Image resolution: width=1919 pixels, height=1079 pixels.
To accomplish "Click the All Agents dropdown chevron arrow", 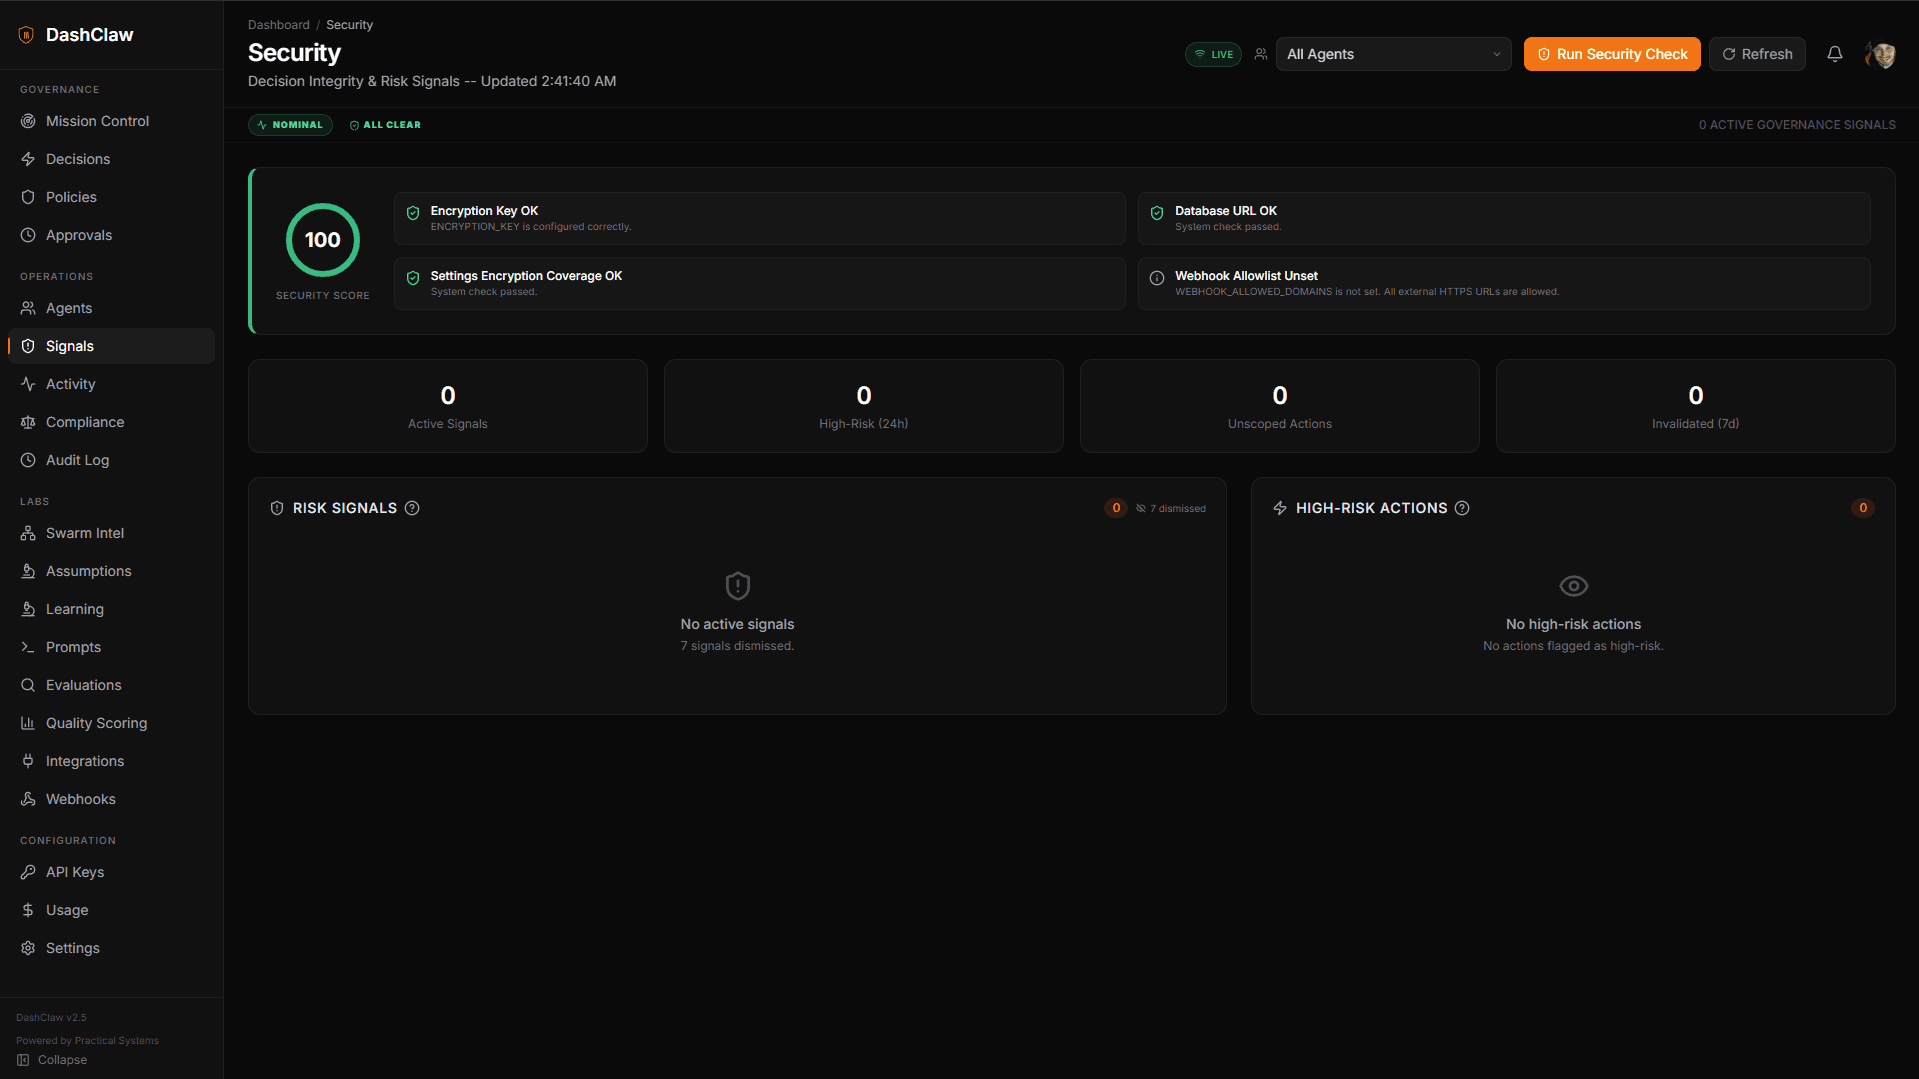I will point(1496,54).
